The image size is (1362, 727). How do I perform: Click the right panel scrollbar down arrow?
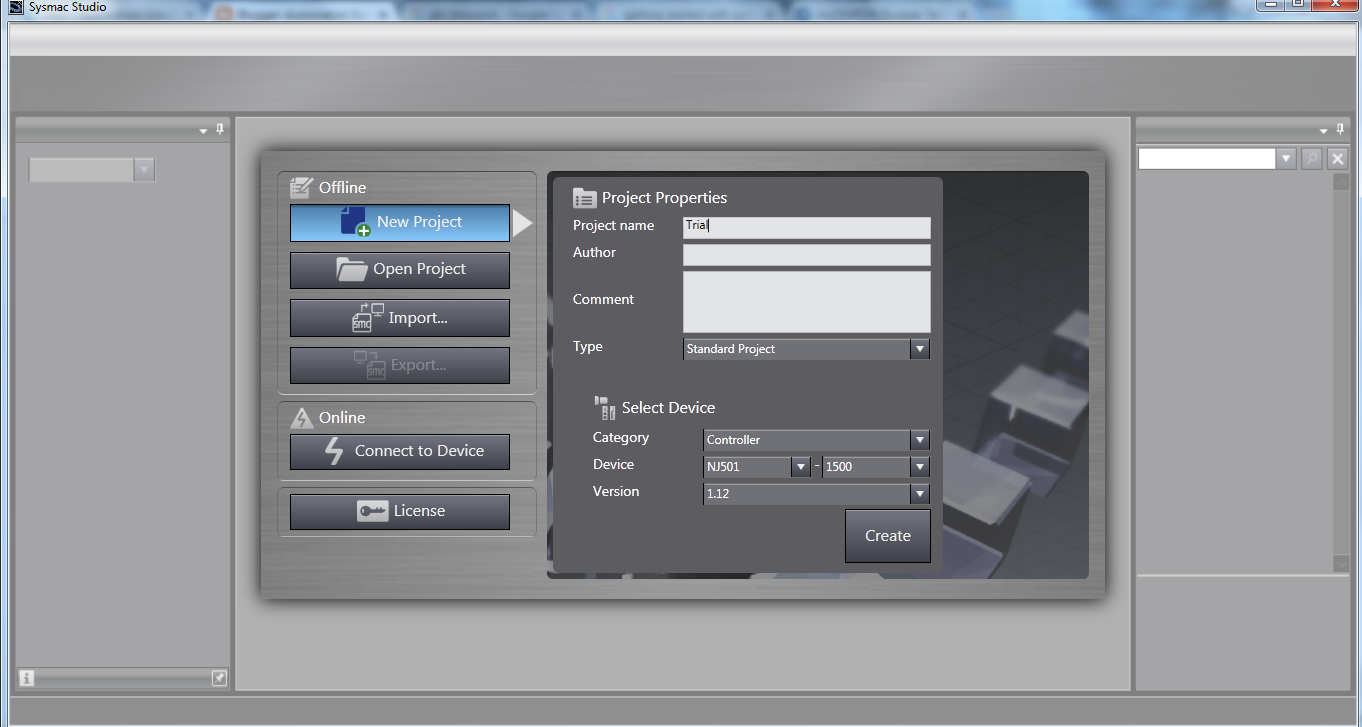(x=1341, y=564)
